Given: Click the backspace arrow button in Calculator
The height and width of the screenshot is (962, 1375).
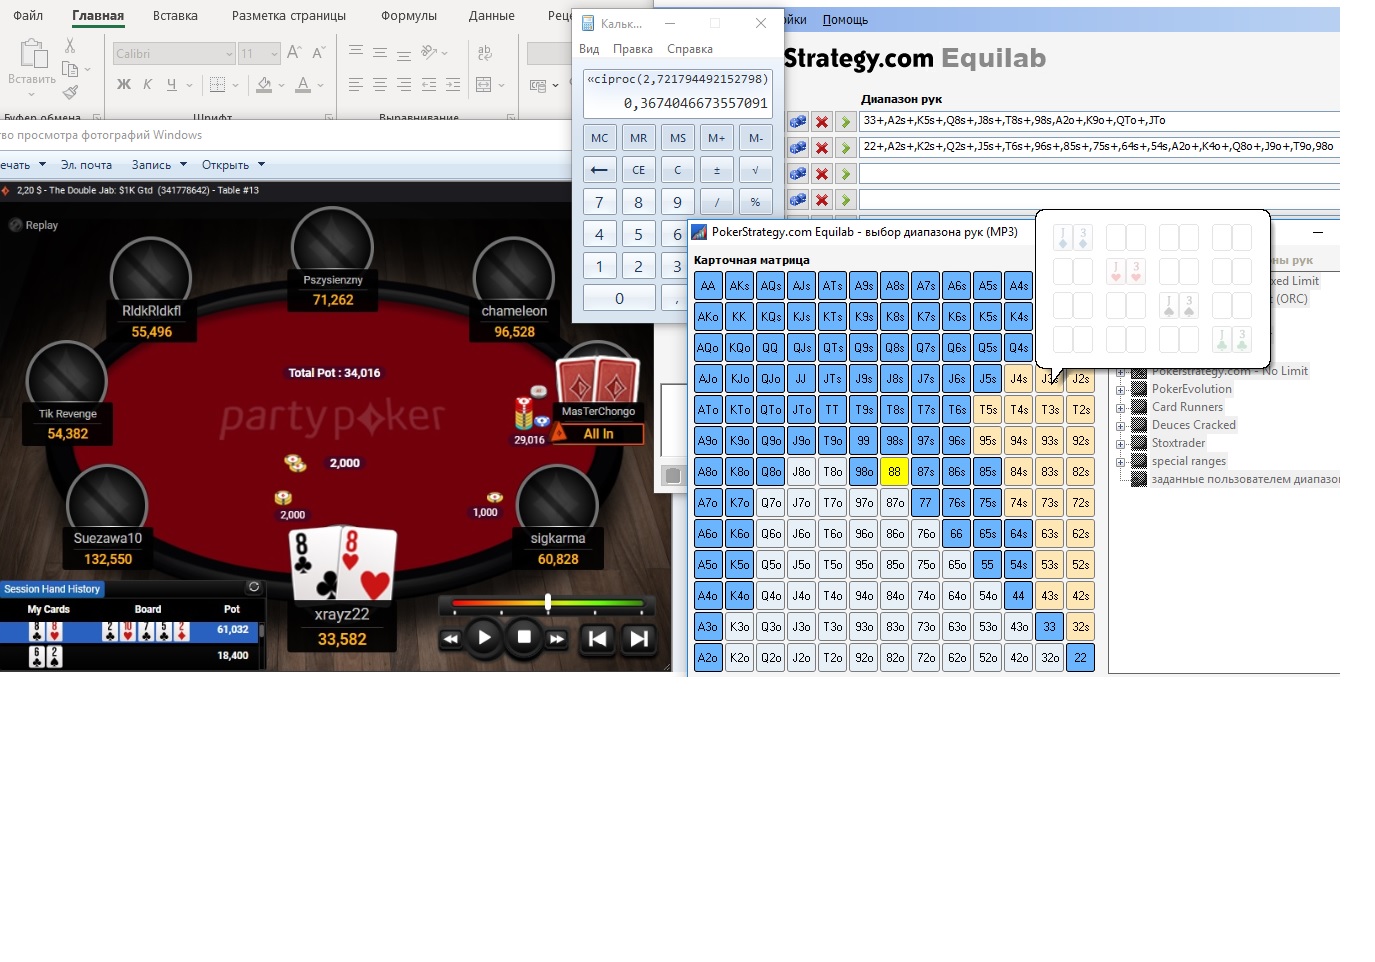Looking at the screenshot, I should click(x=600, y=170).
